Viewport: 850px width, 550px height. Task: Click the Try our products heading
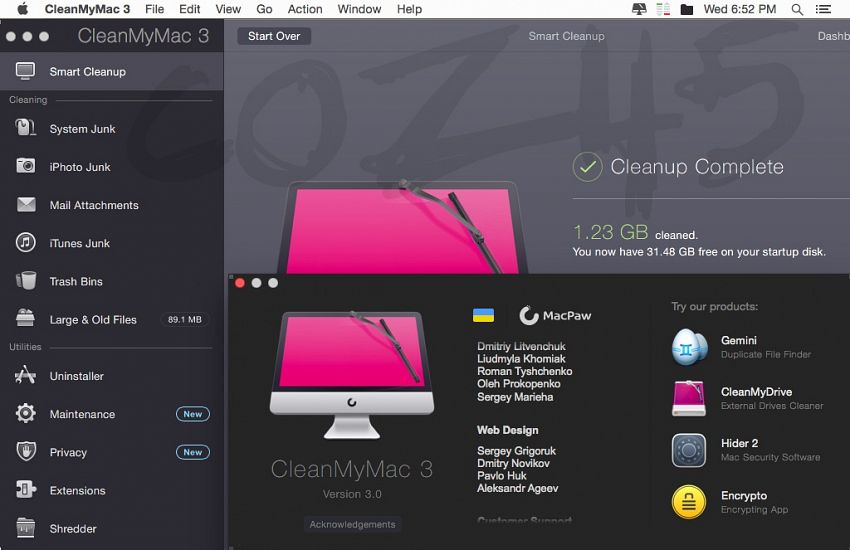[714, 306]
